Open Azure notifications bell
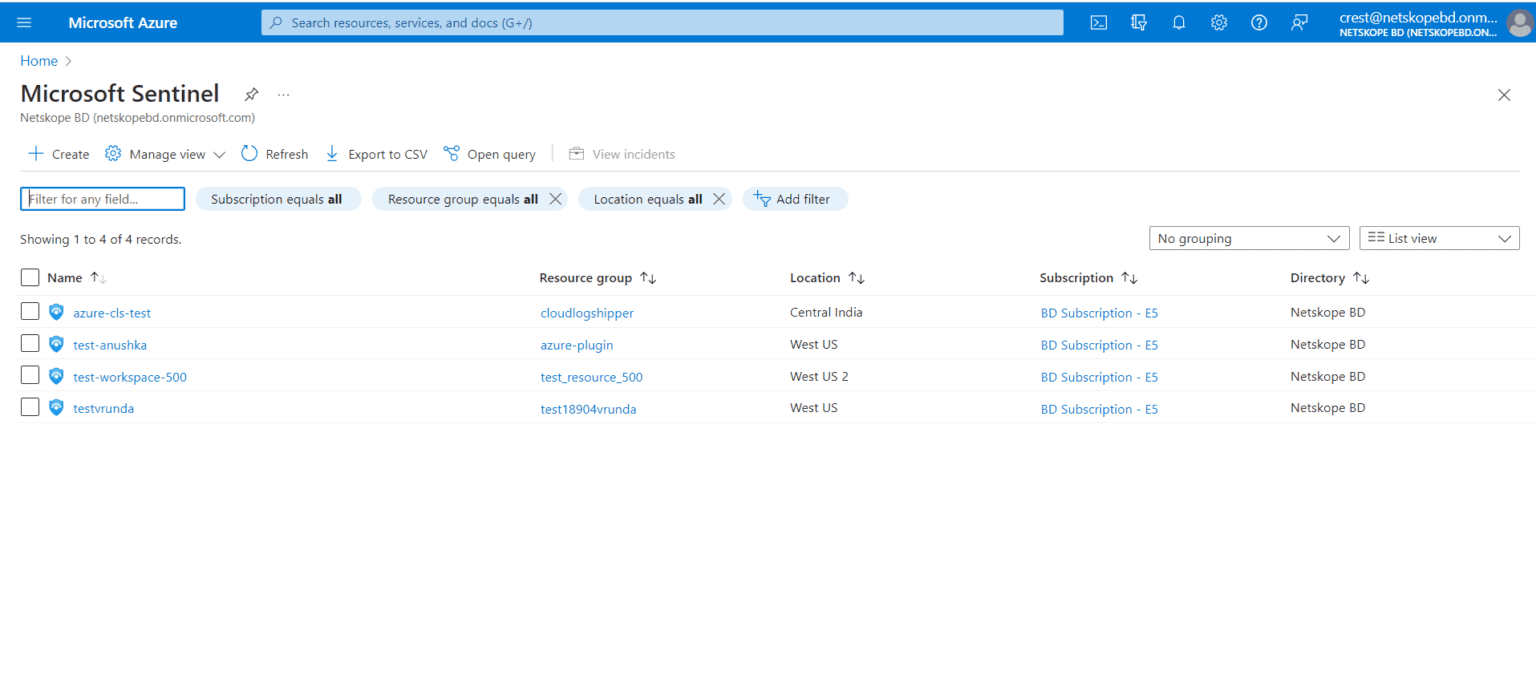1536x679 pixels. click(x=1178, y=22)
